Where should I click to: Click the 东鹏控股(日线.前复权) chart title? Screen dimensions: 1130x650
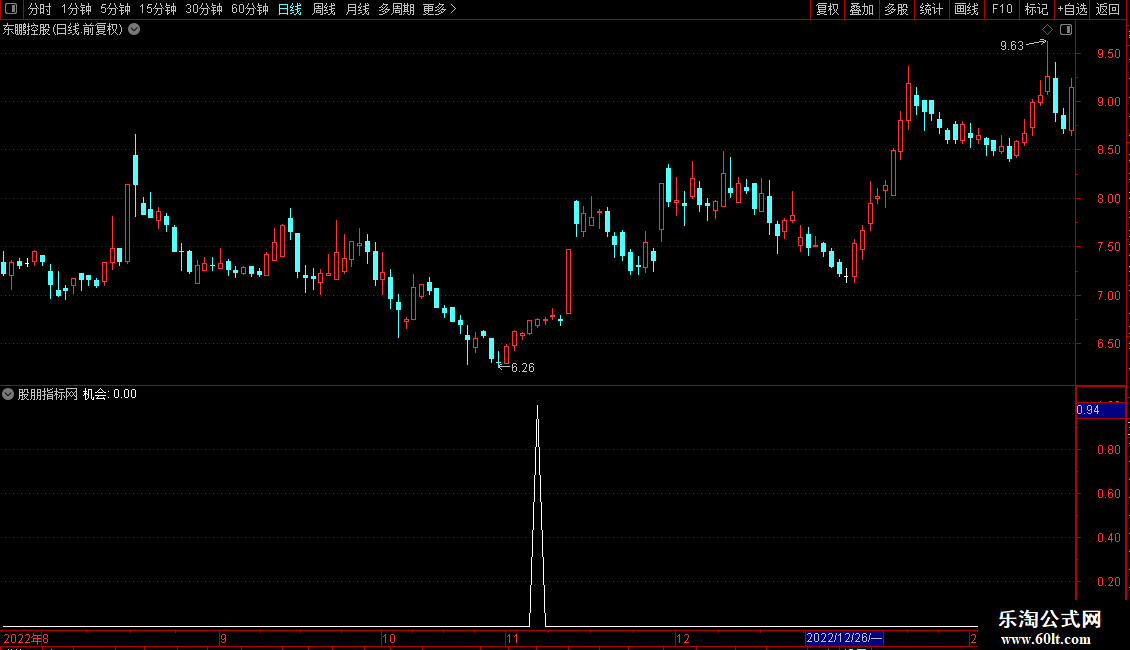pyautogui.click(x=63, y=30)
